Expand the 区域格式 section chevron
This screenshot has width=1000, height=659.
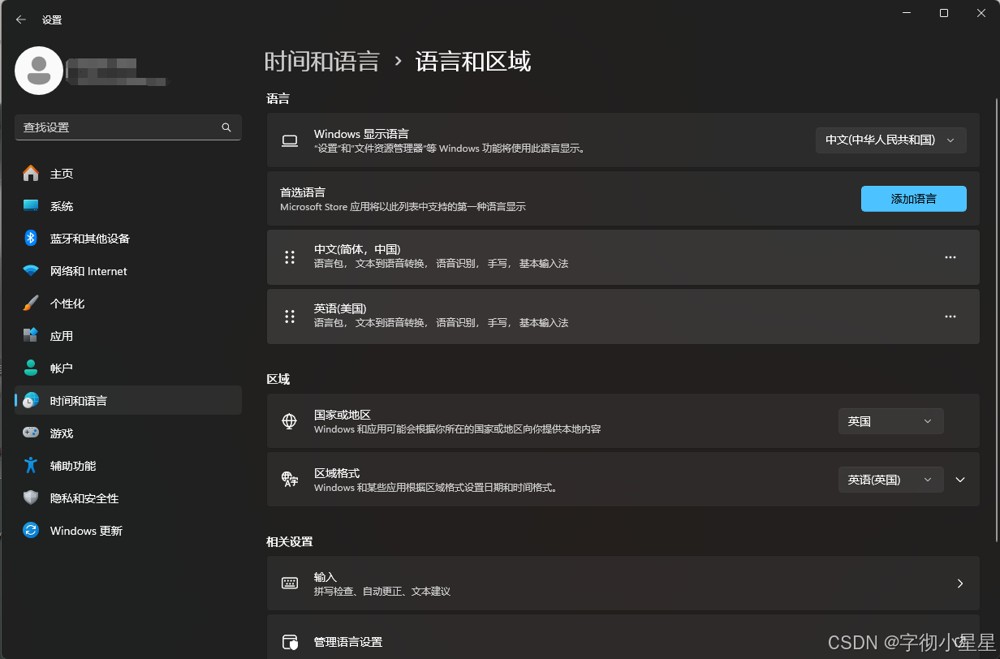(x=960, y=480)
